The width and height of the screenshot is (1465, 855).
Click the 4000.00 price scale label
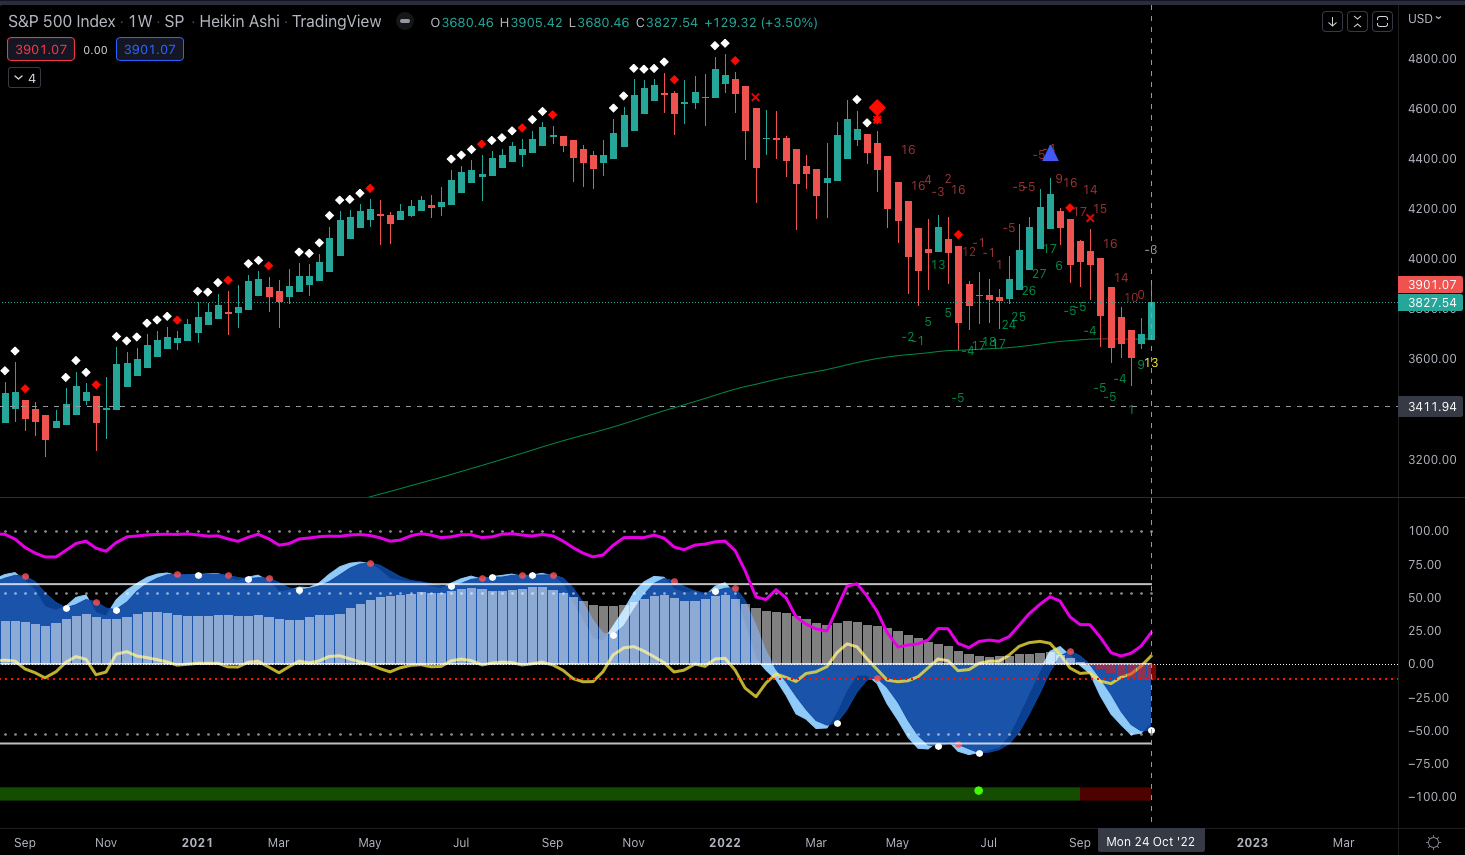(x=1432, y=259)
